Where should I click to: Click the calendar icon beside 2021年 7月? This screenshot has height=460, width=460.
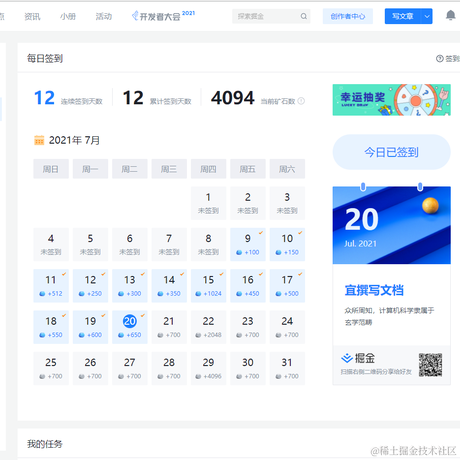(39, 140)
